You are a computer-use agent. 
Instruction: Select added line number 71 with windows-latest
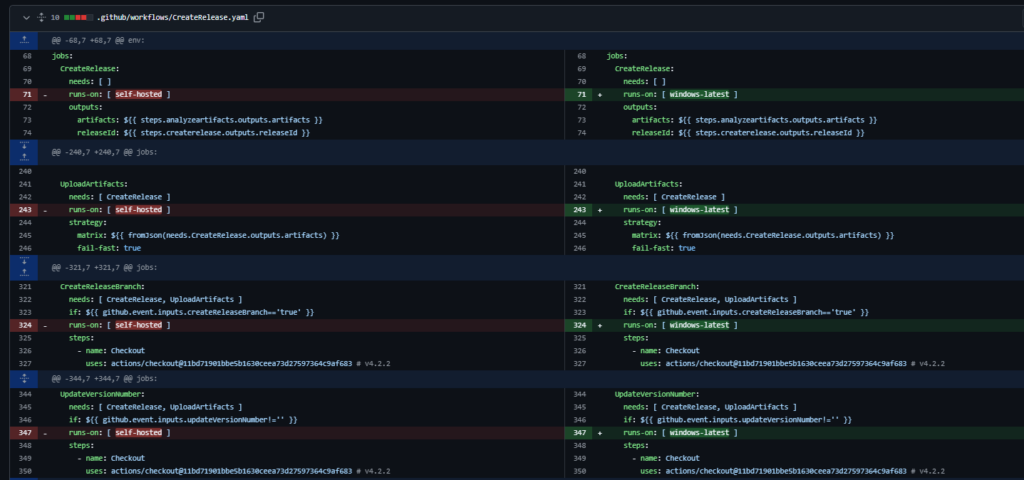(579, 95)
